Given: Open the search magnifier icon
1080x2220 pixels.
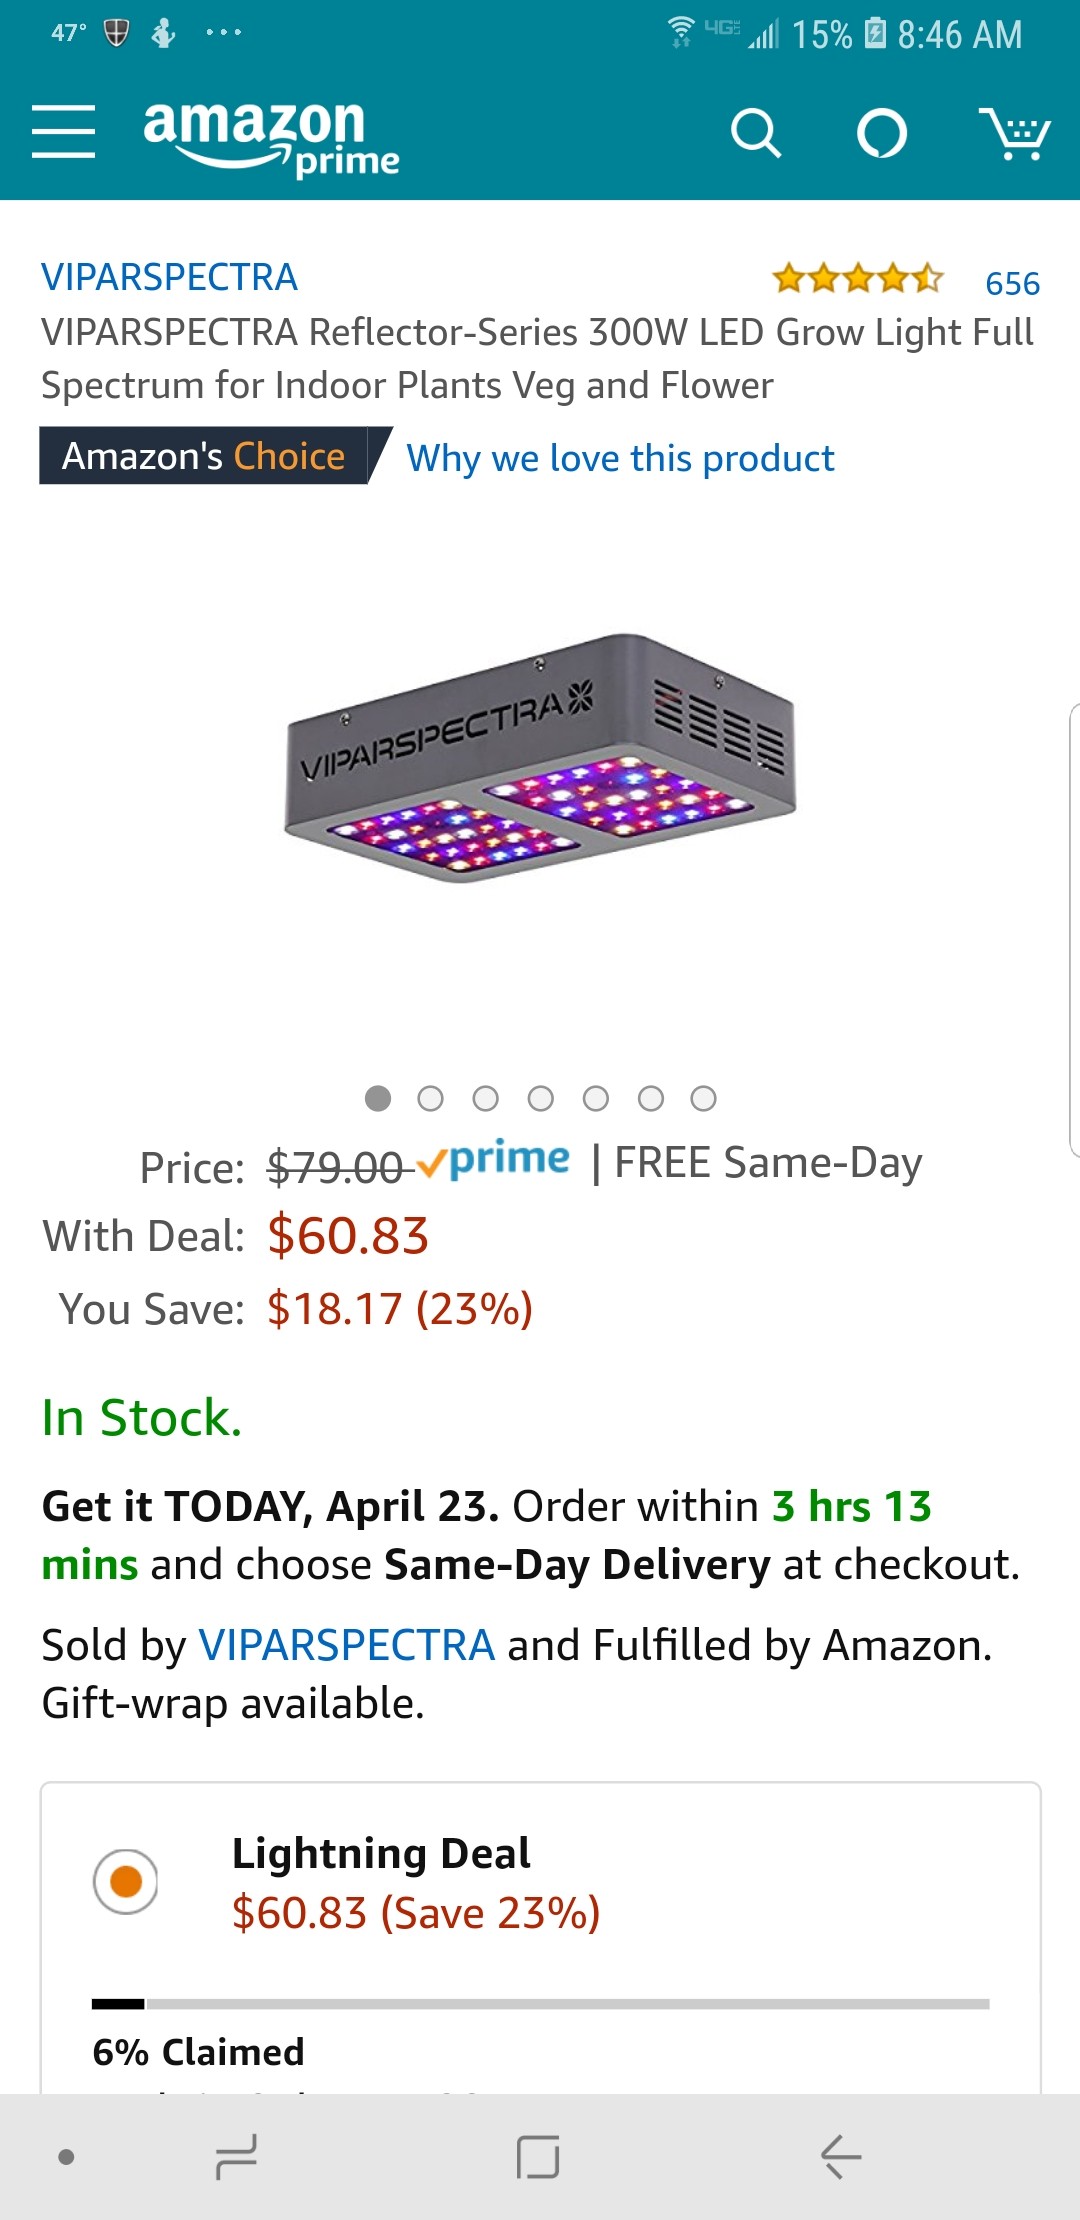Looking at the screenshot, I should click(755, 133).
